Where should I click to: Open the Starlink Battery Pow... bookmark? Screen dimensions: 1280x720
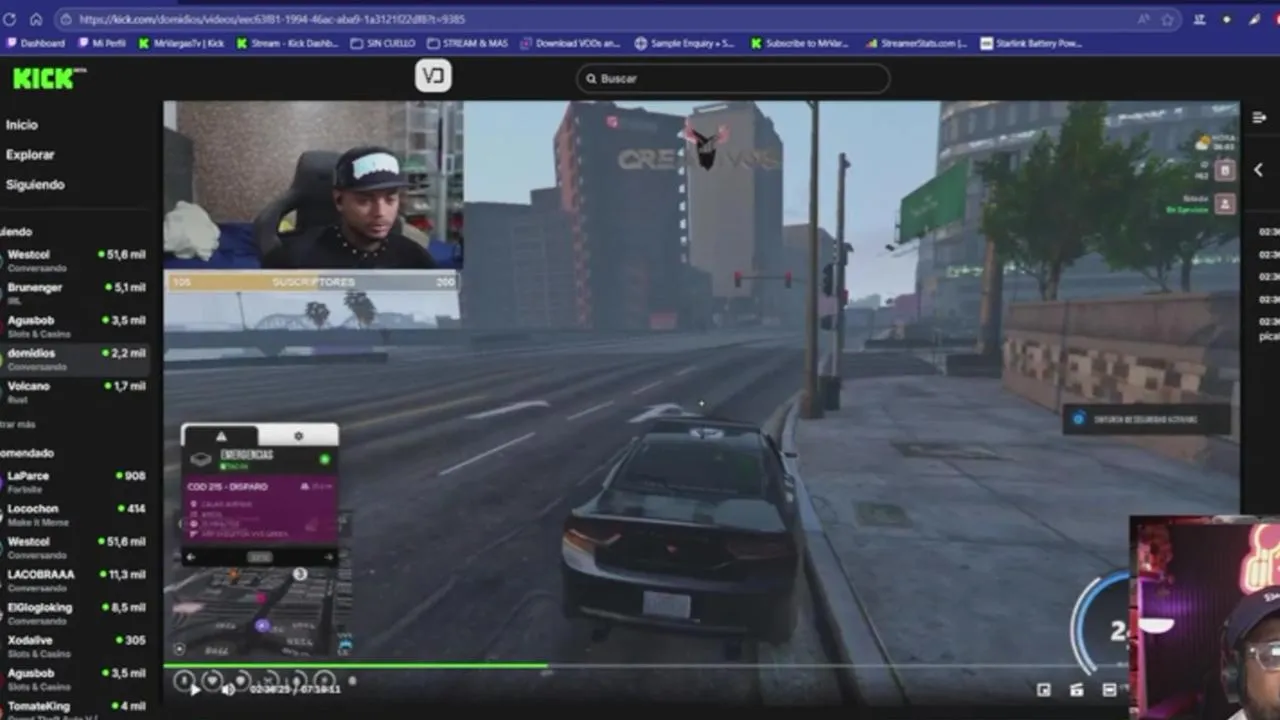[1032, 44]
